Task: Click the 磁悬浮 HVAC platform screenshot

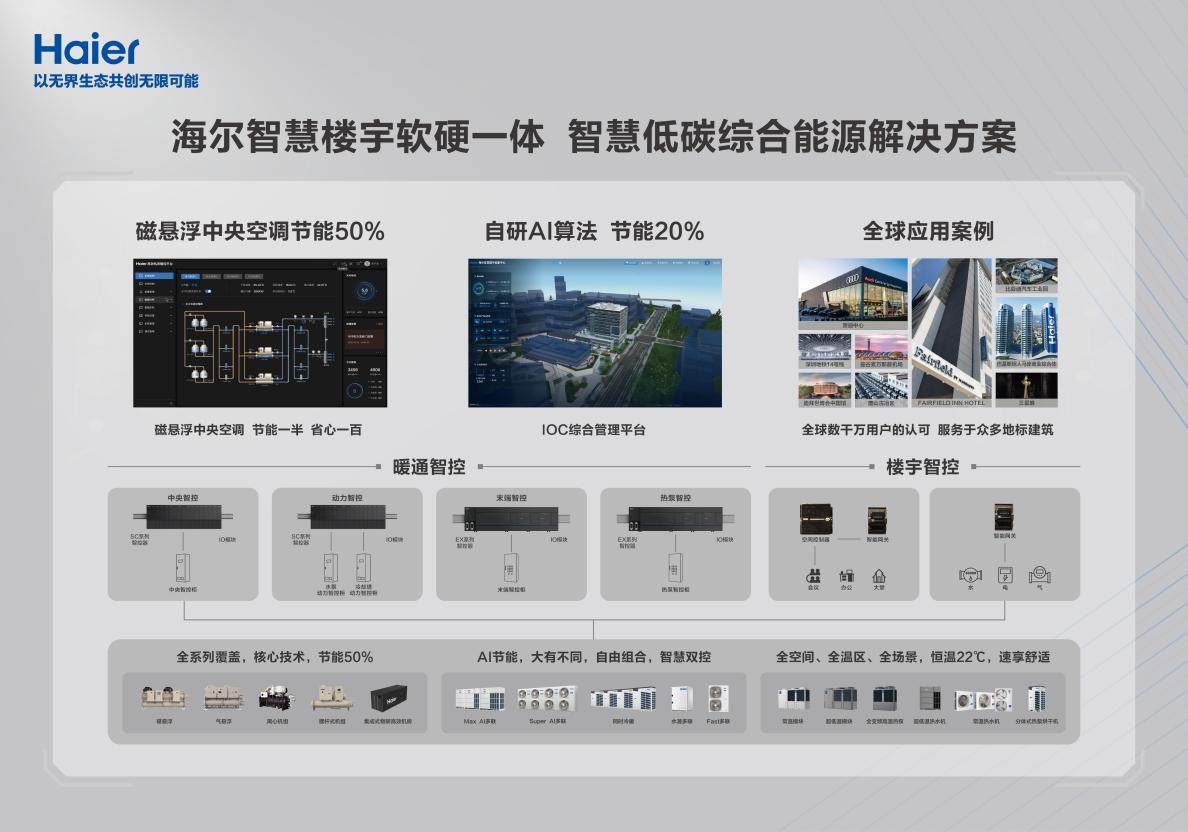Action: click(260, 333)
